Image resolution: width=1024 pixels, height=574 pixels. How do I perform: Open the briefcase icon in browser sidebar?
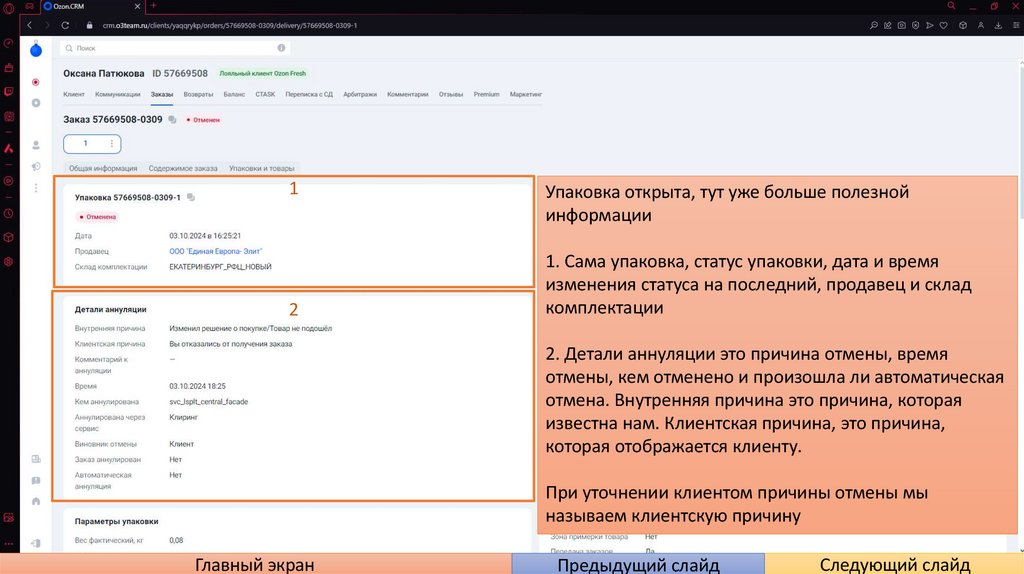8,67
